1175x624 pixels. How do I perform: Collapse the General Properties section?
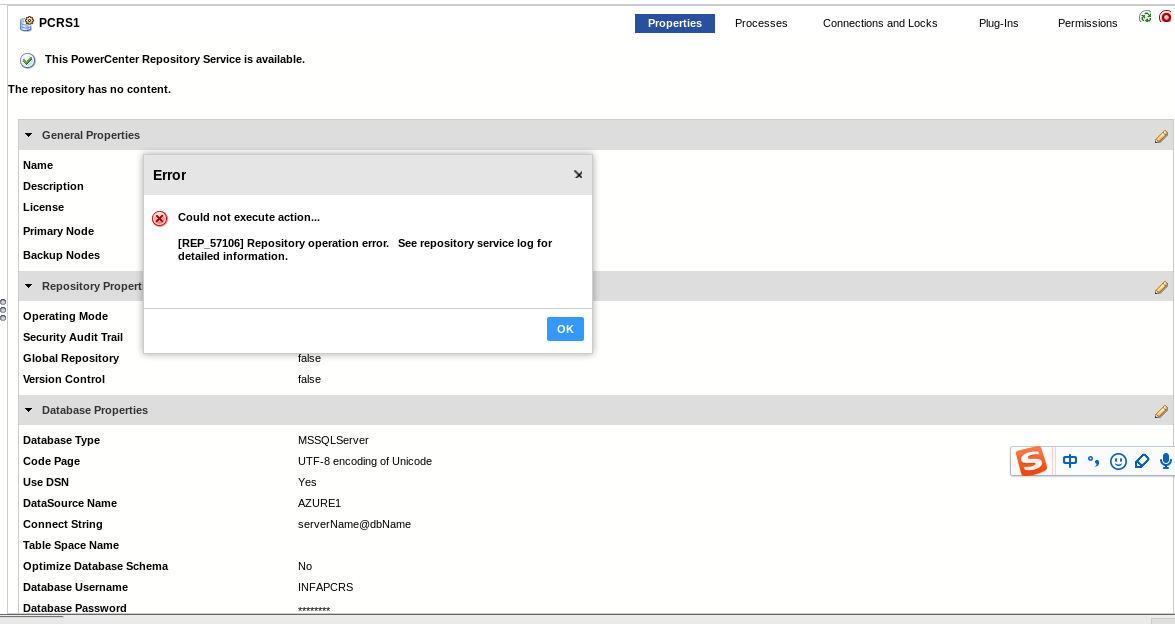[x=28, y=136]
